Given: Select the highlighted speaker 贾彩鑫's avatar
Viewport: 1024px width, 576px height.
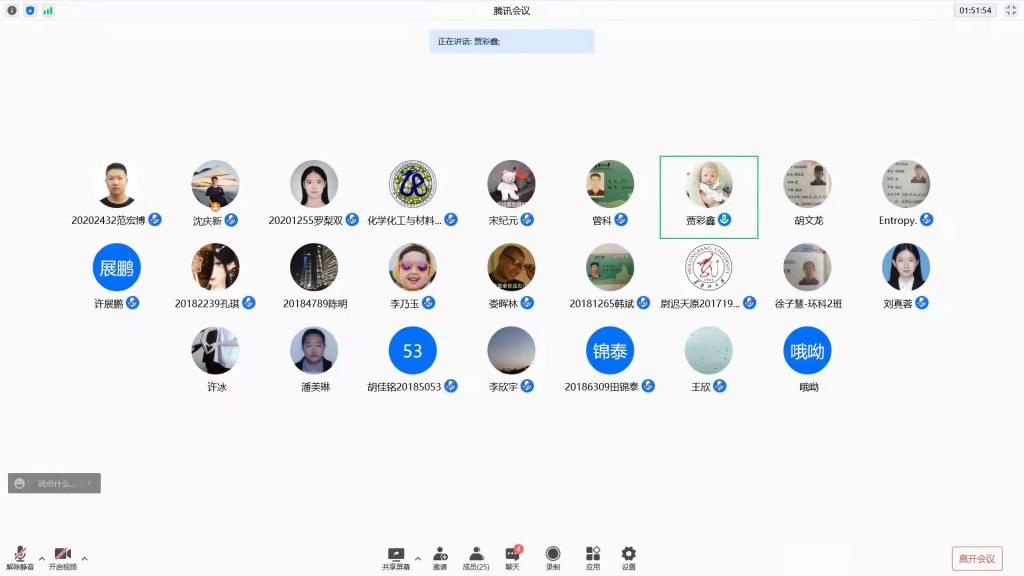Looking at the screenshot, I should (x=709, y=185).
